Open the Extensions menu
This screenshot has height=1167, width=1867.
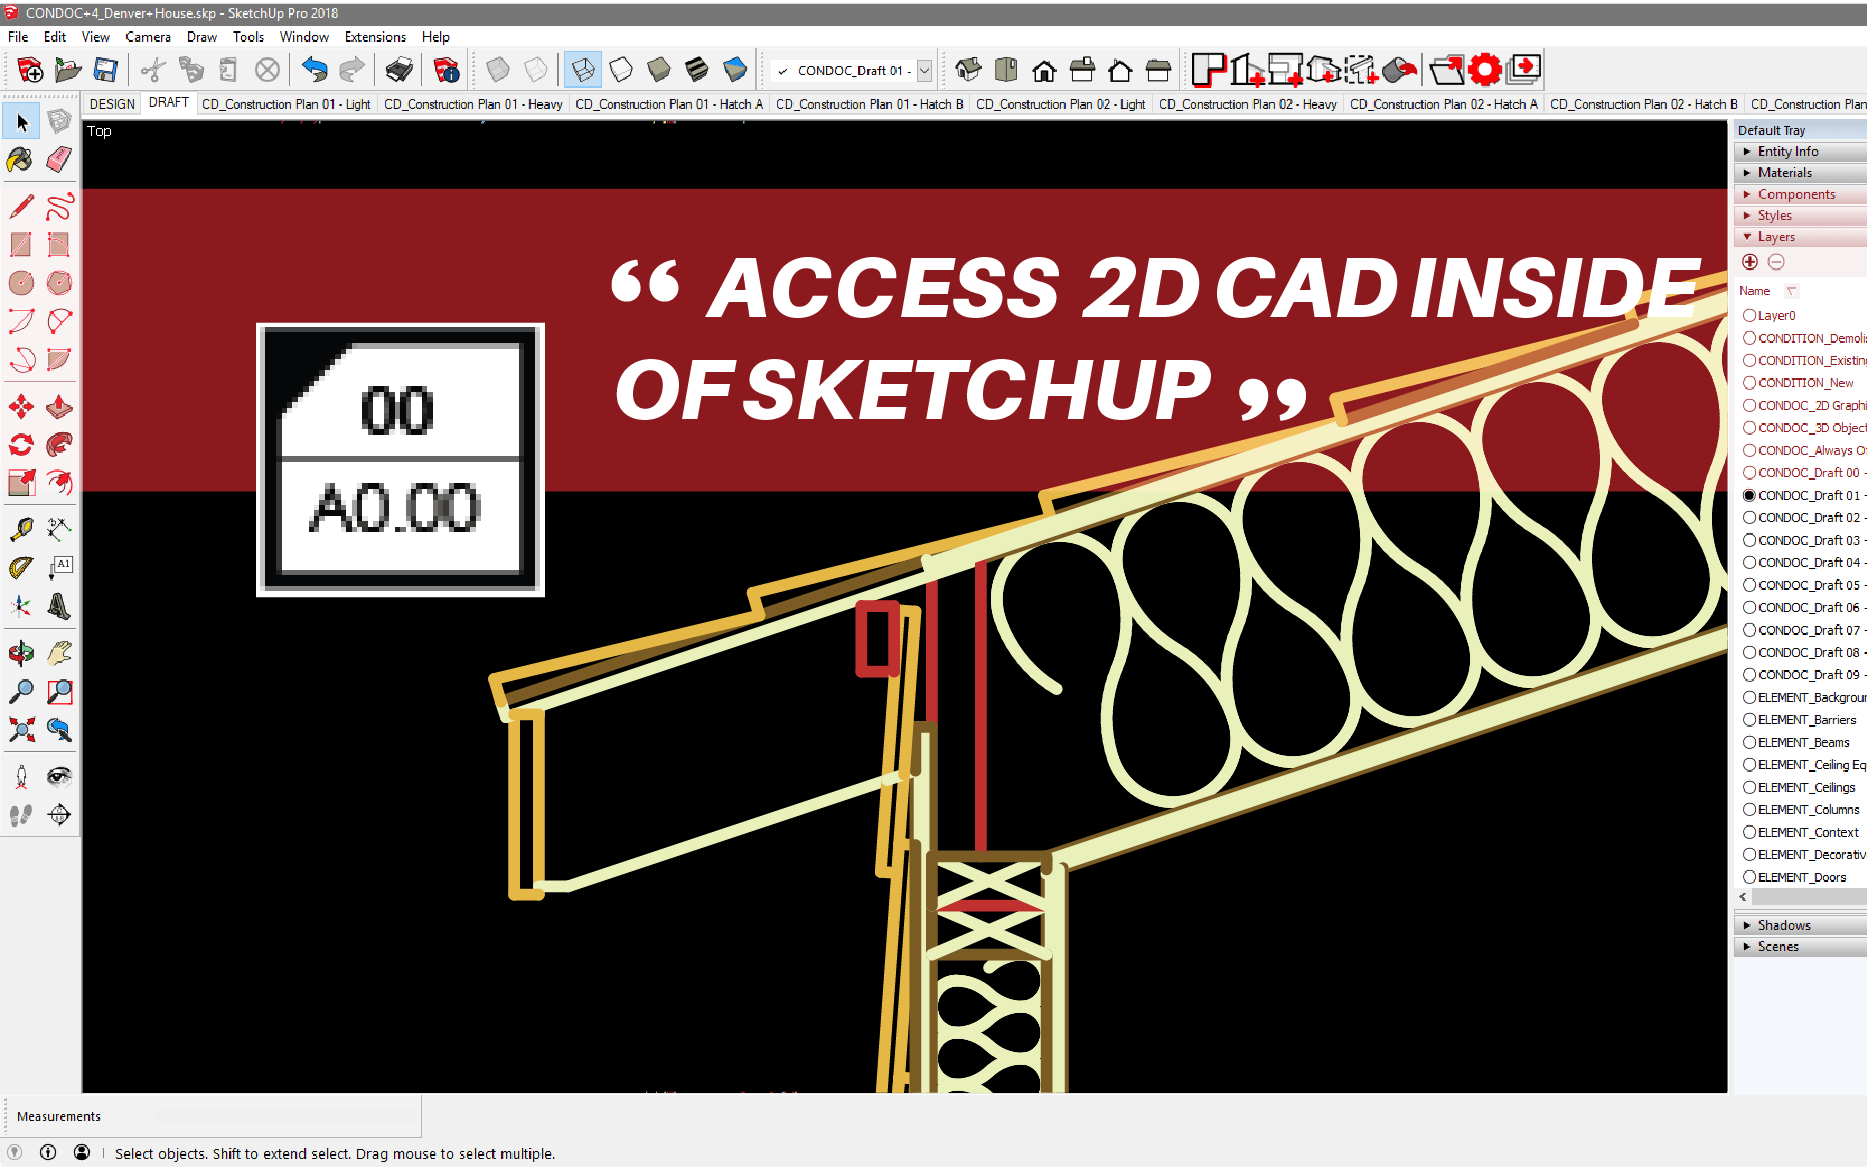coord(375,37)
